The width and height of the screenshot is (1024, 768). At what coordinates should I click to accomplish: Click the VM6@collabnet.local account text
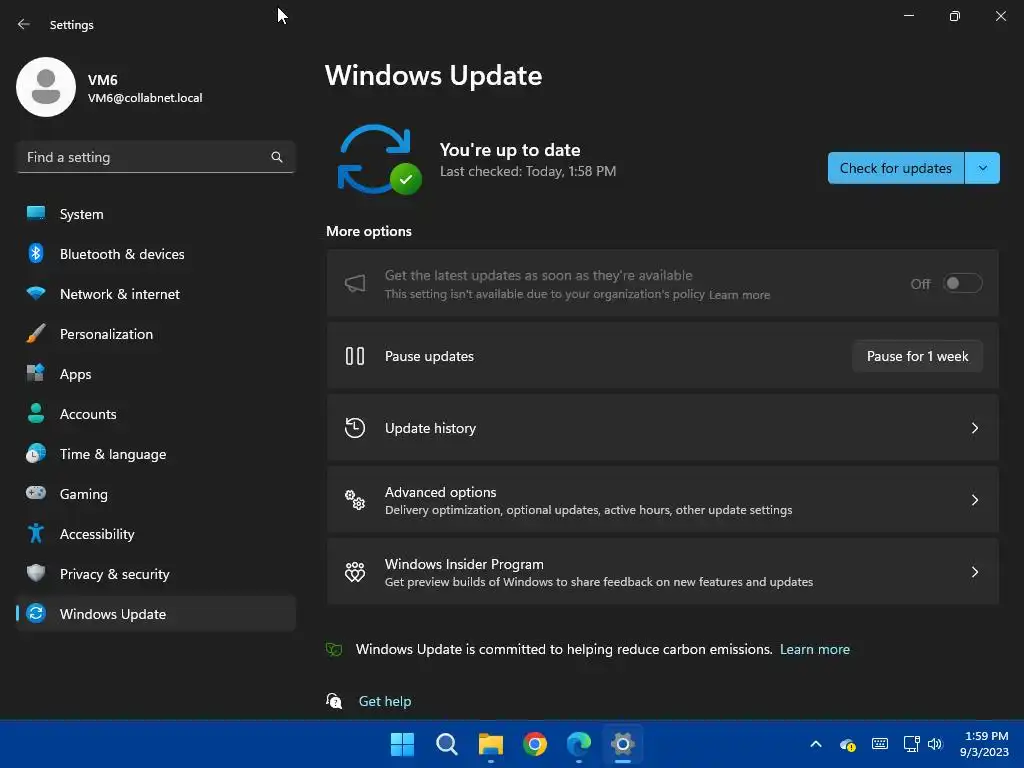[x=145, y=98]
